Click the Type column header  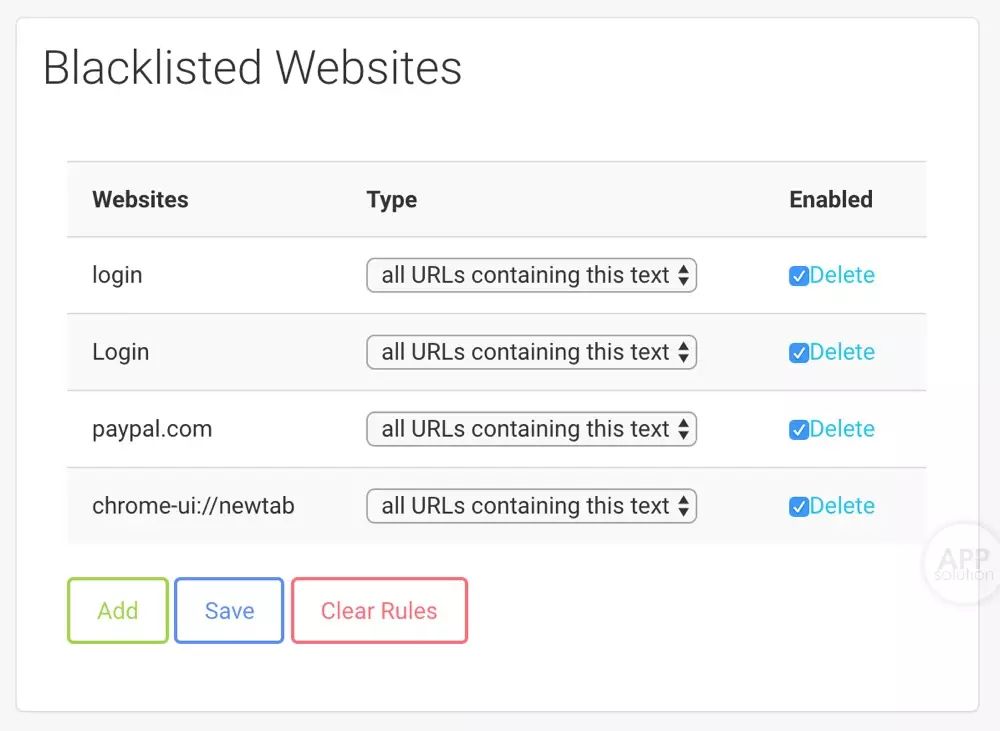click(x=392, y=200)
